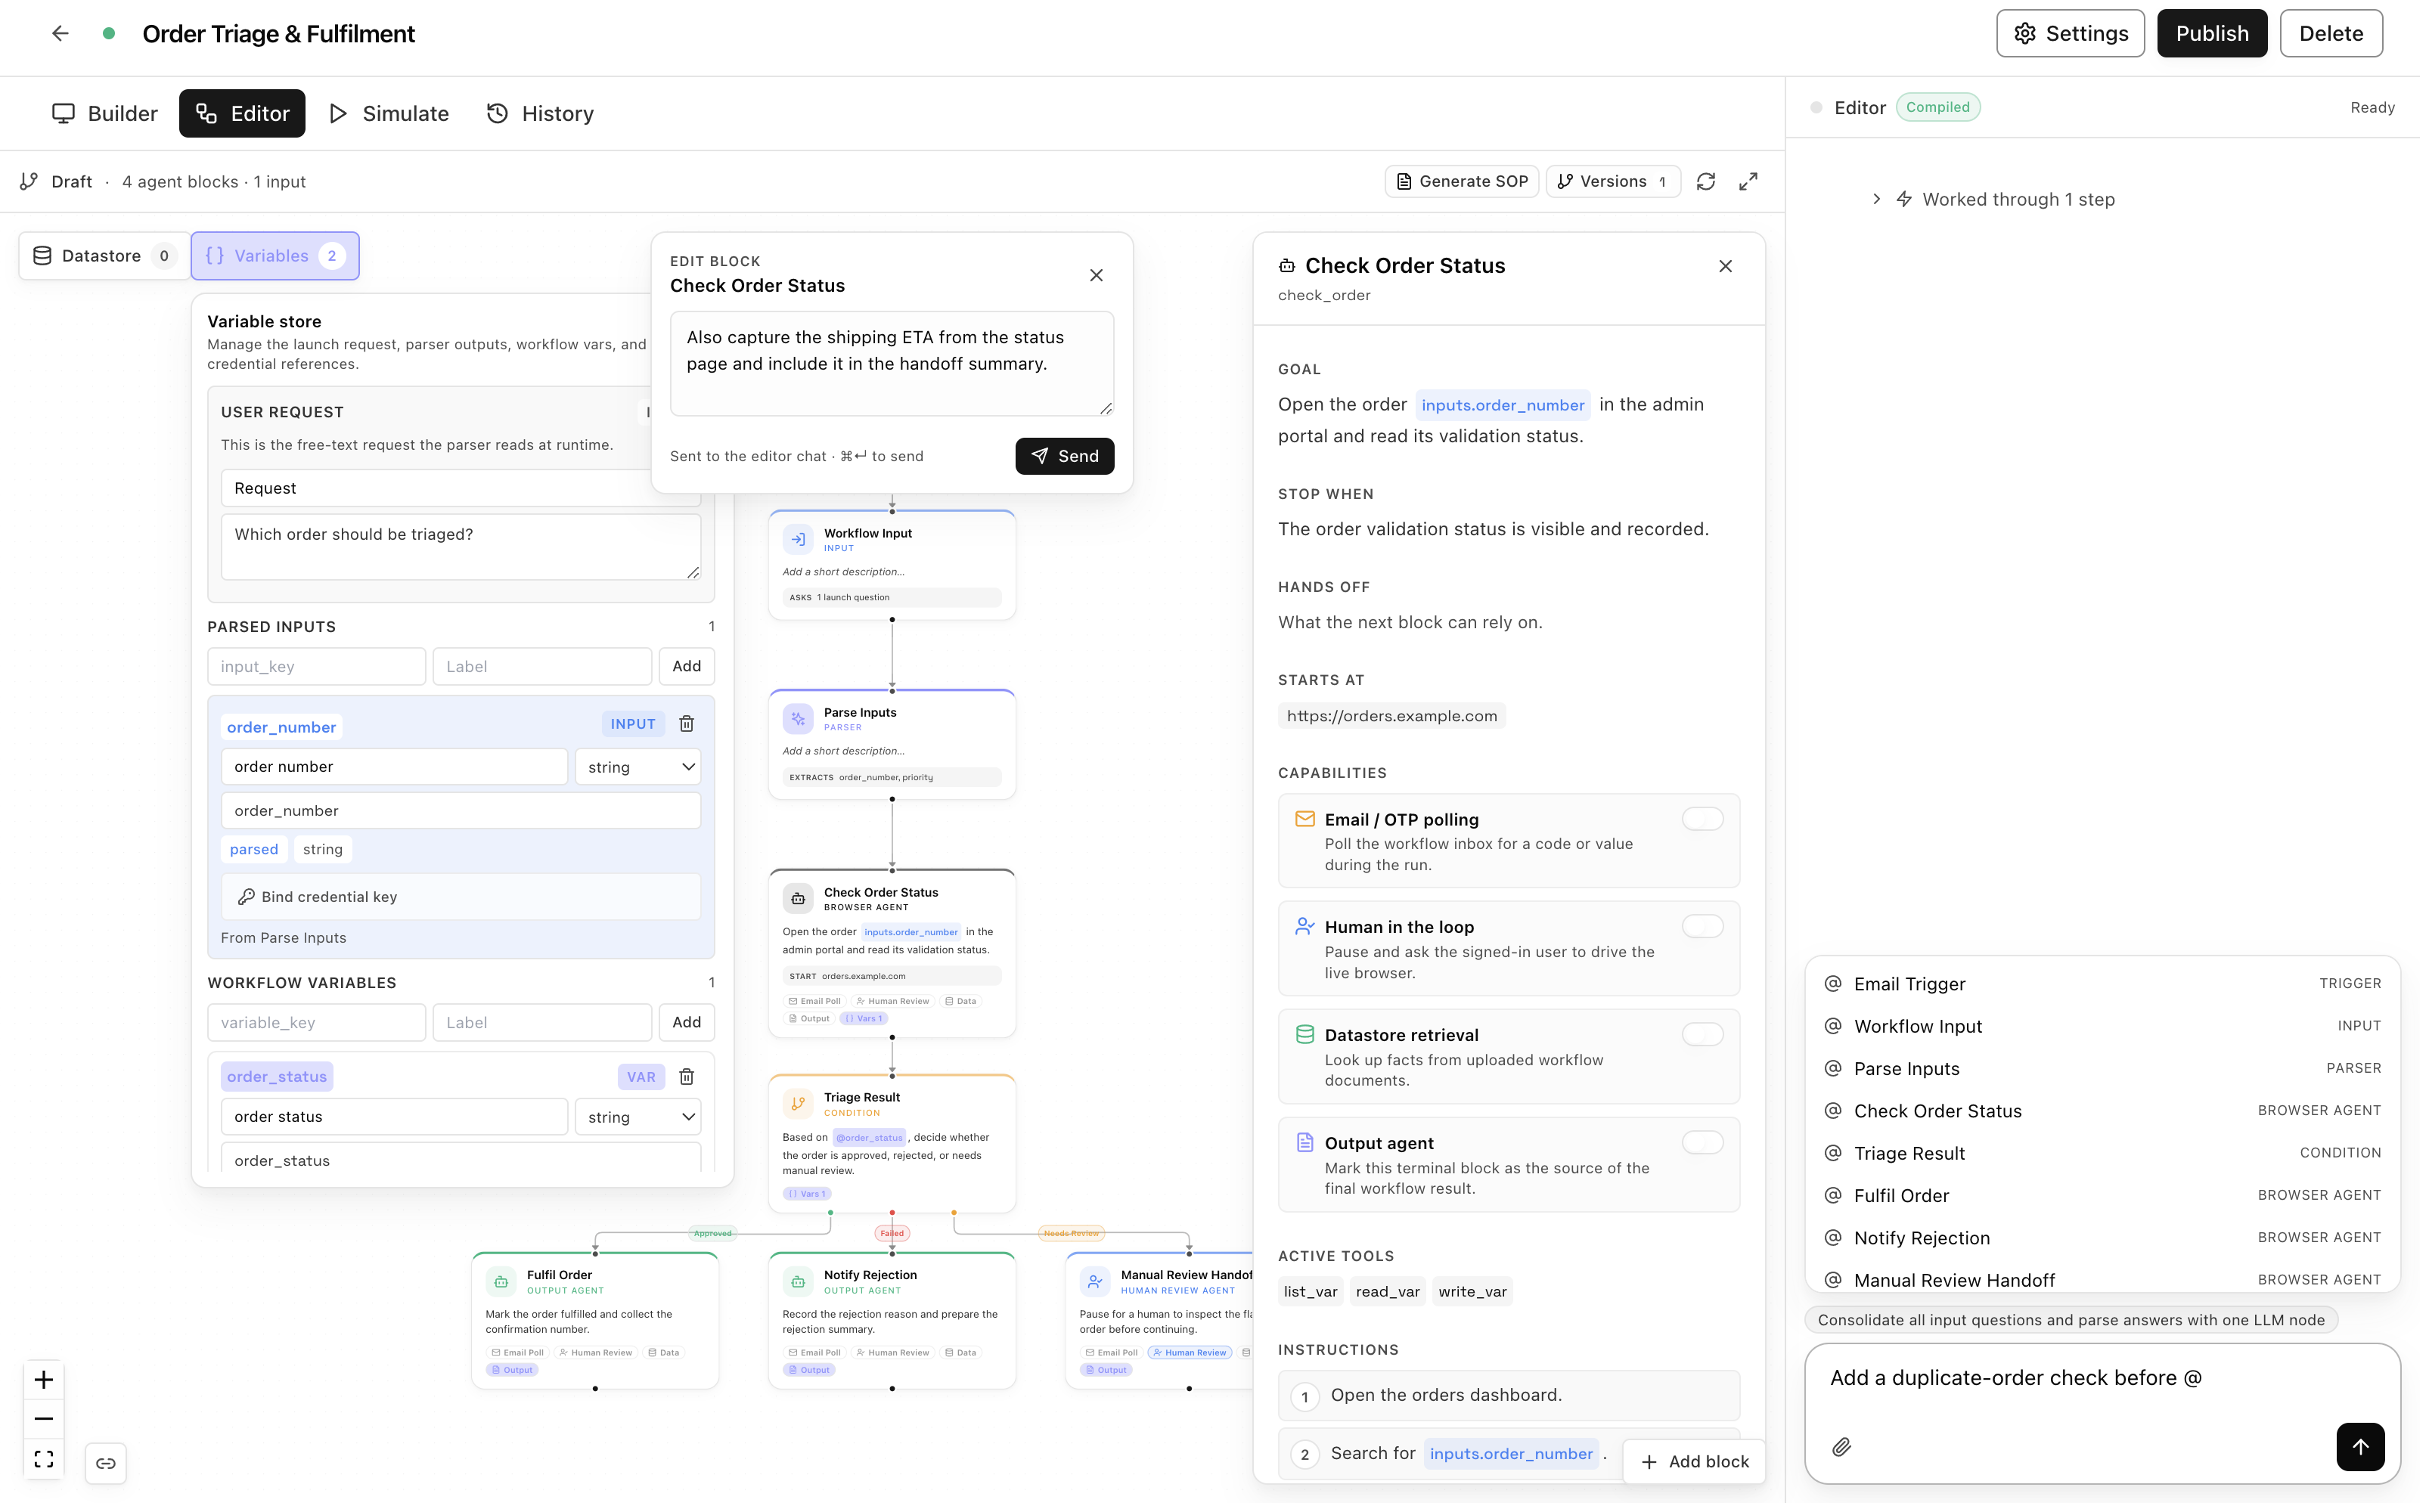Open the Datastore tab

pos(104,256)
